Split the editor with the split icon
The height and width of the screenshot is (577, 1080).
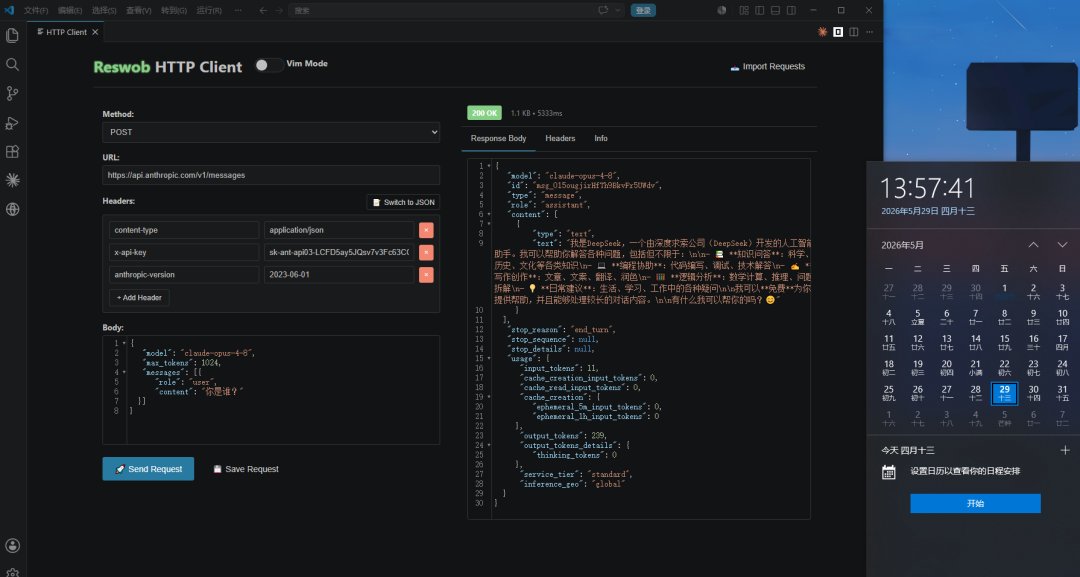click(x=854, y=32)
